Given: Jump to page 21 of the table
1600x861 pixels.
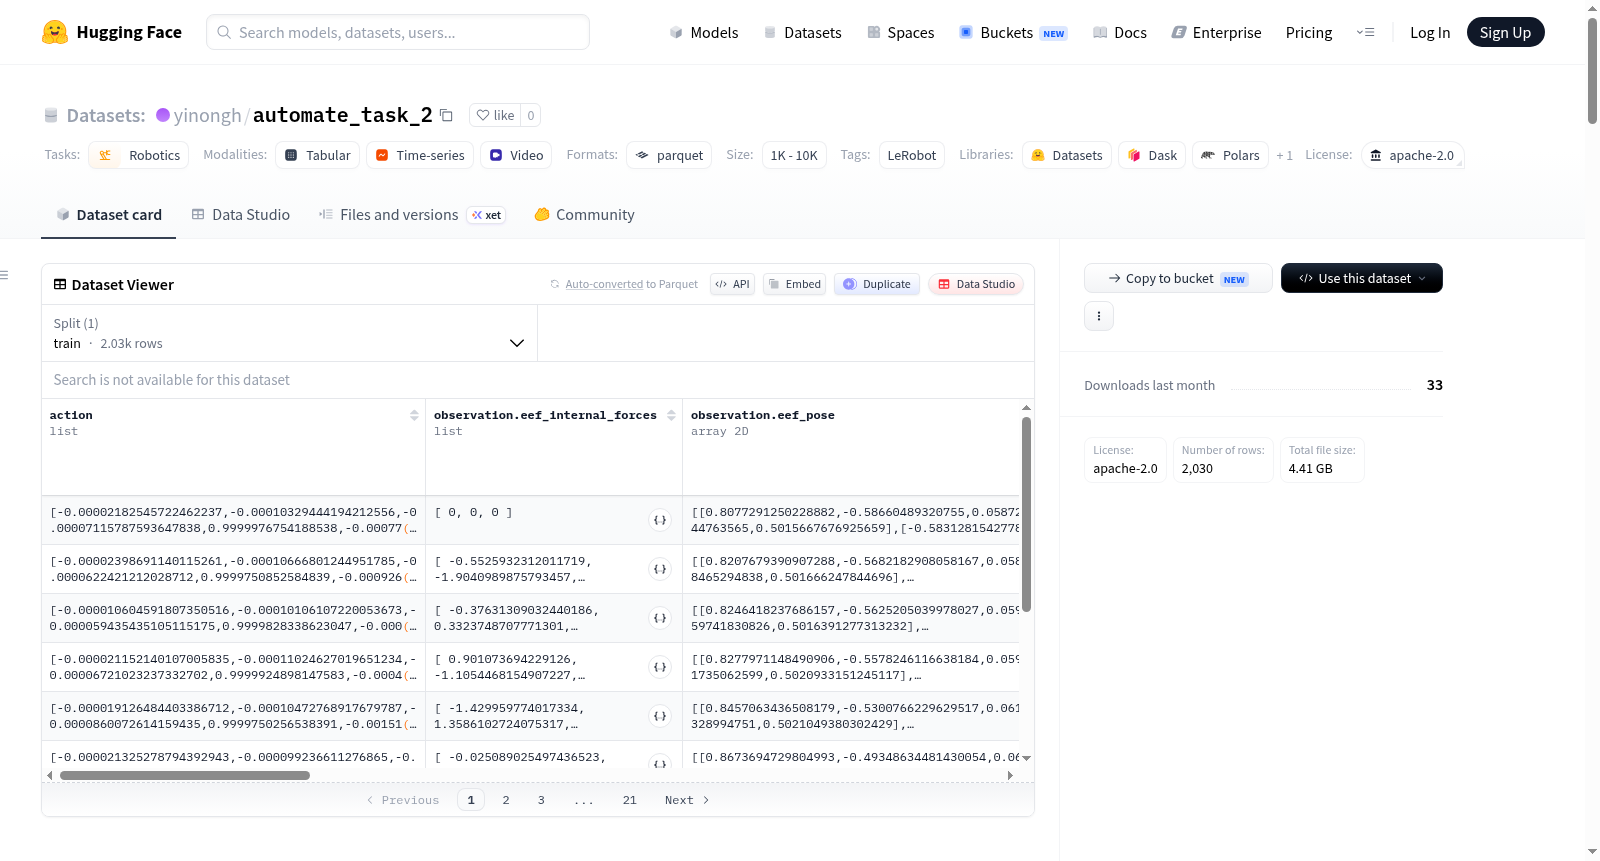Looking at the screenshot, I should 629,800.
